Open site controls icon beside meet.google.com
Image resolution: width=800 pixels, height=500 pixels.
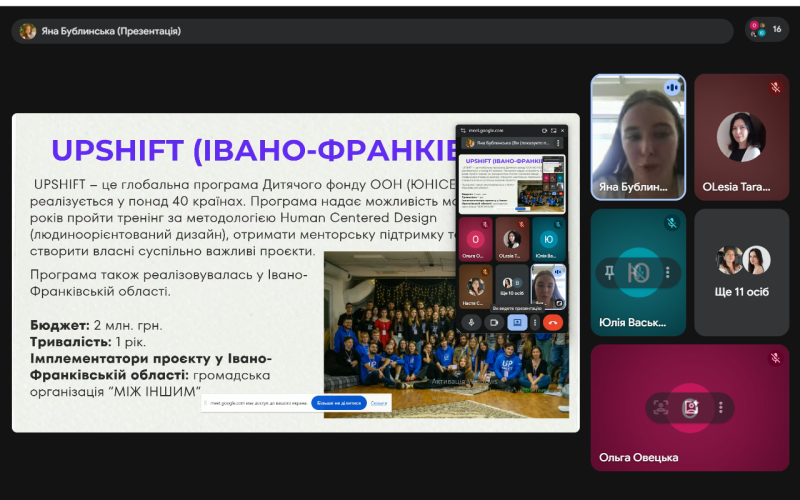pos(463,131)
